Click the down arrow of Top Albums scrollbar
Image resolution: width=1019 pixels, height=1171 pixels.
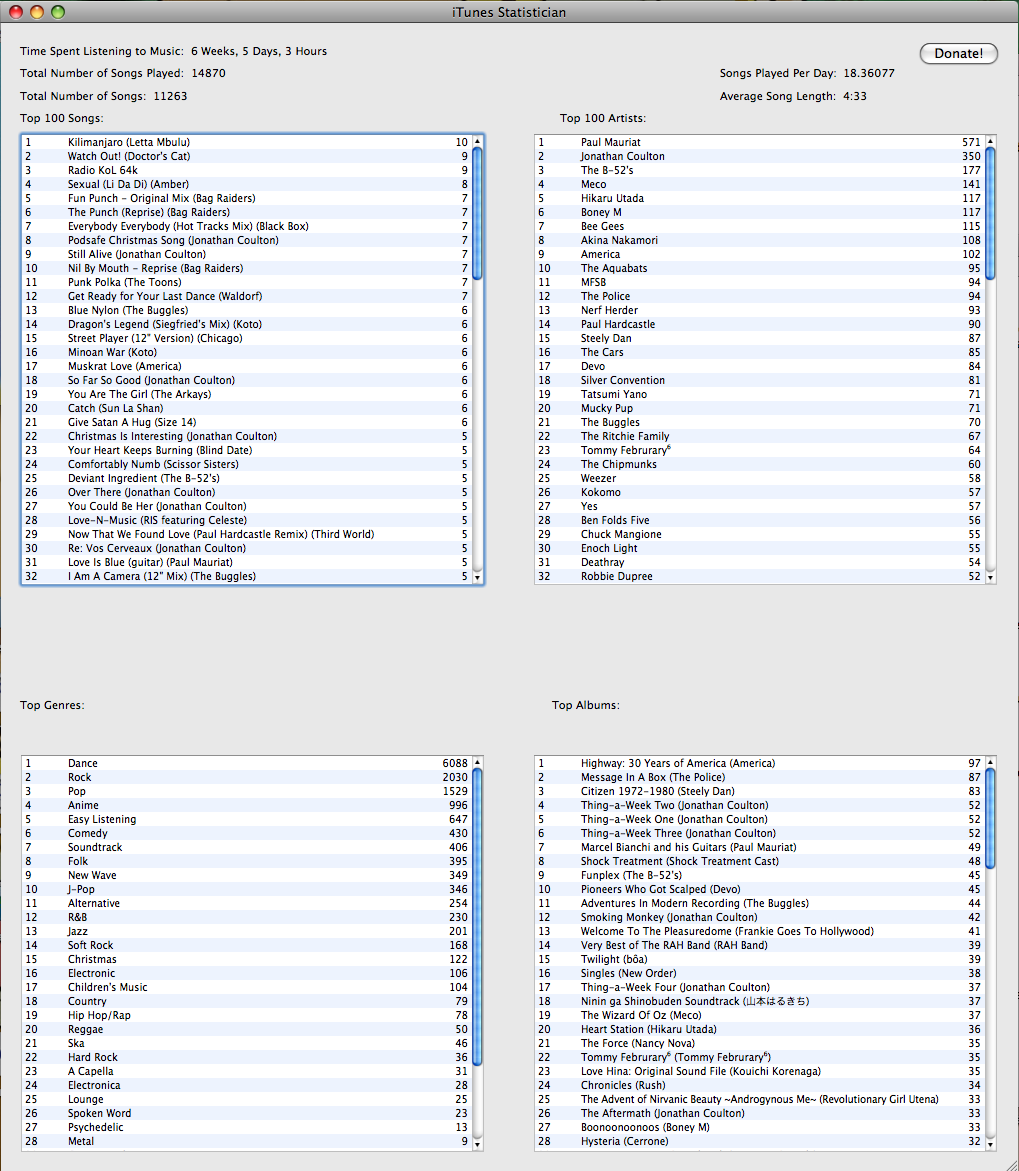[991, 1143]
